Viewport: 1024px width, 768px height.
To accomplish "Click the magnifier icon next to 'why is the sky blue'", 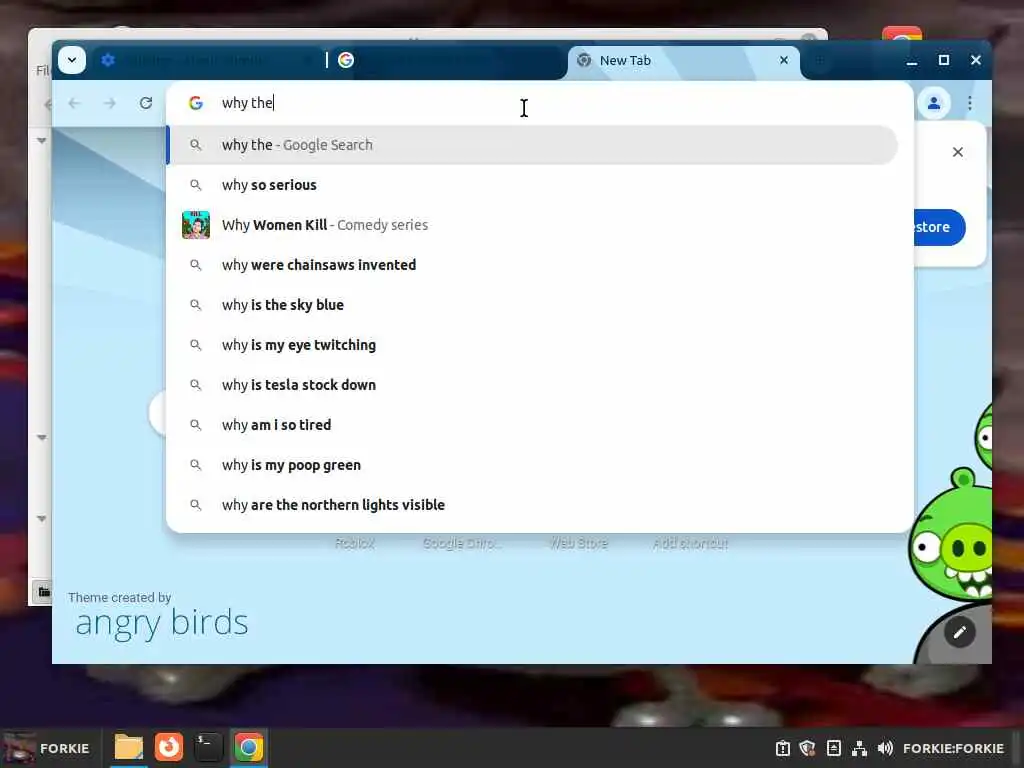I will coord(195,305).
